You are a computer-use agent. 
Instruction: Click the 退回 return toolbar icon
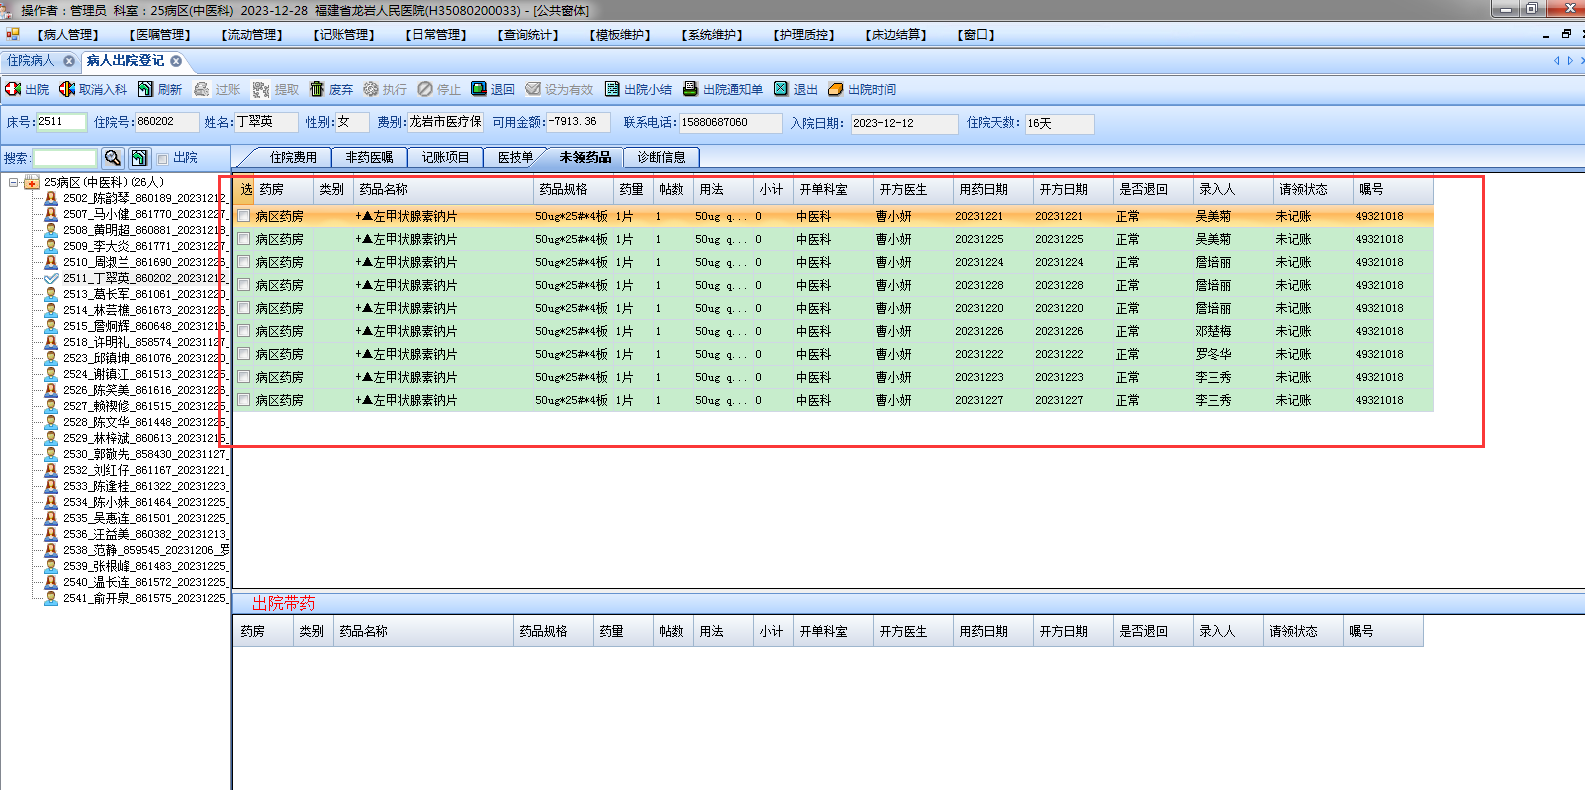click(479, 89)
